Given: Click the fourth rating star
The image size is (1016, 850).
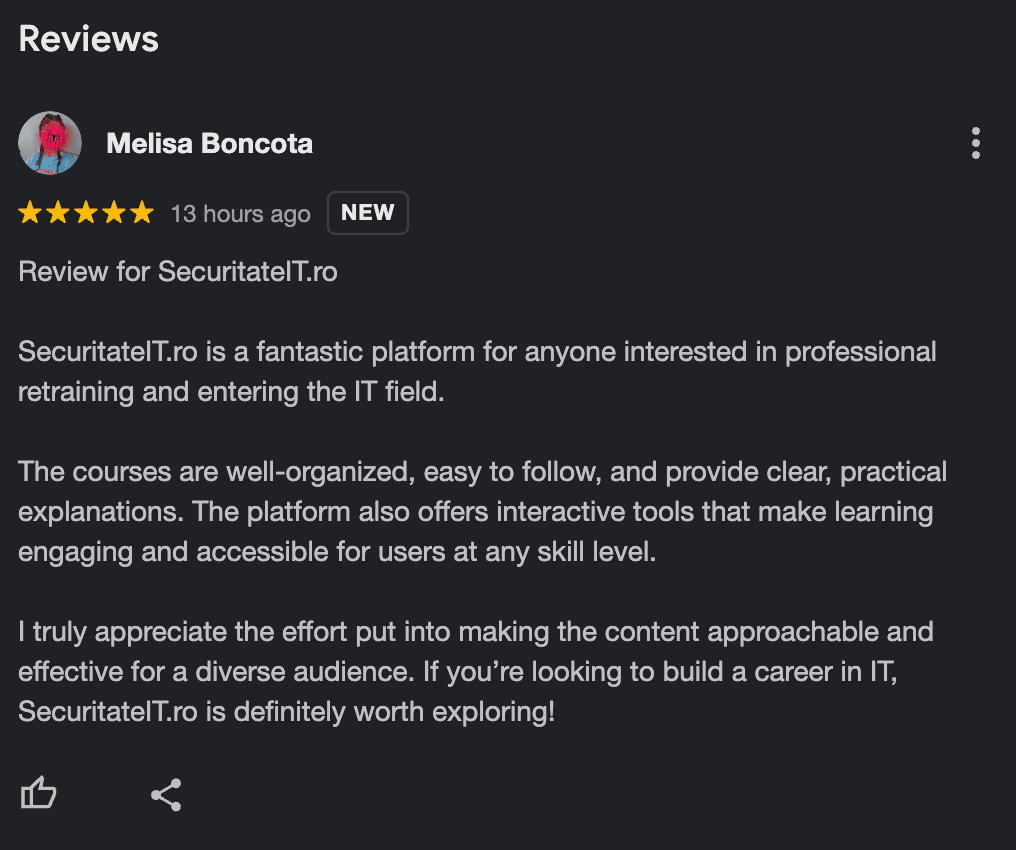Looking at the screenshot, I should tap(114, 213).
